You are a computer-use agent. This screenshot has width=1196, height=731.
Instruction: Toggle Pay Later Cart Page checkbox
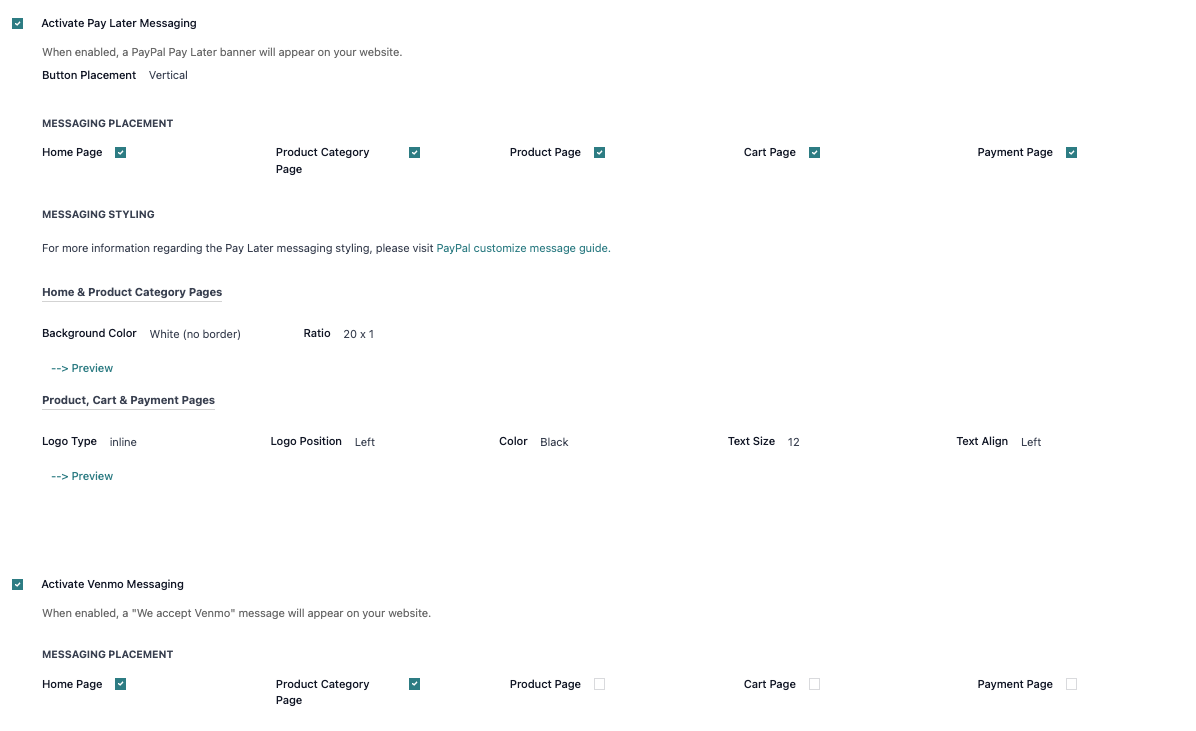tap(814, 152)
